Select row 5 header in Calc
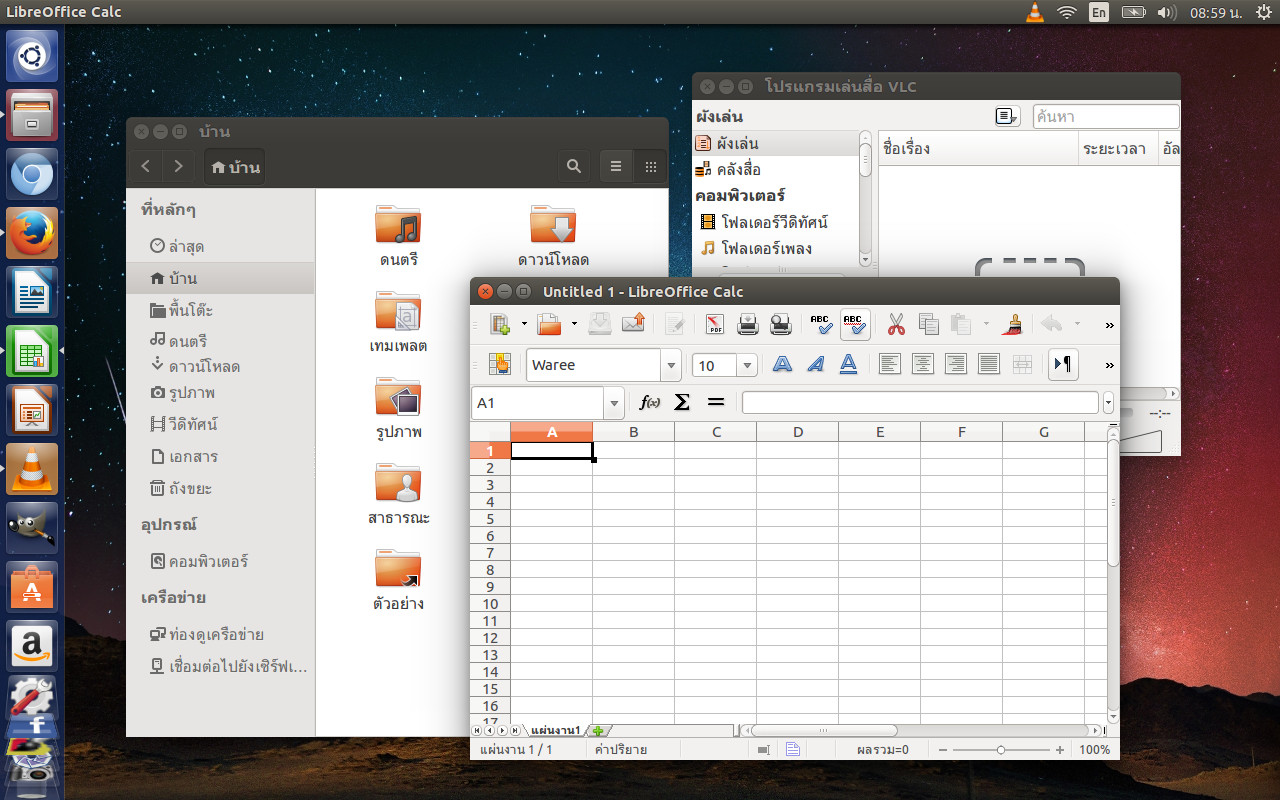Screen dimensions: 1280x800 click(490, 519)
